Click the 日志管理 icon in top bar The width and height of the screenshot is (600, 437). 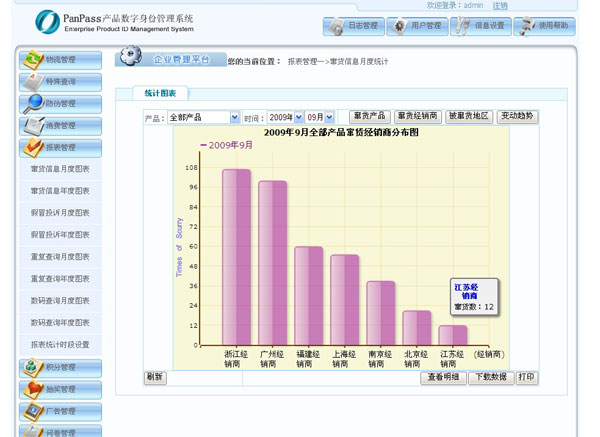point(337,26)
